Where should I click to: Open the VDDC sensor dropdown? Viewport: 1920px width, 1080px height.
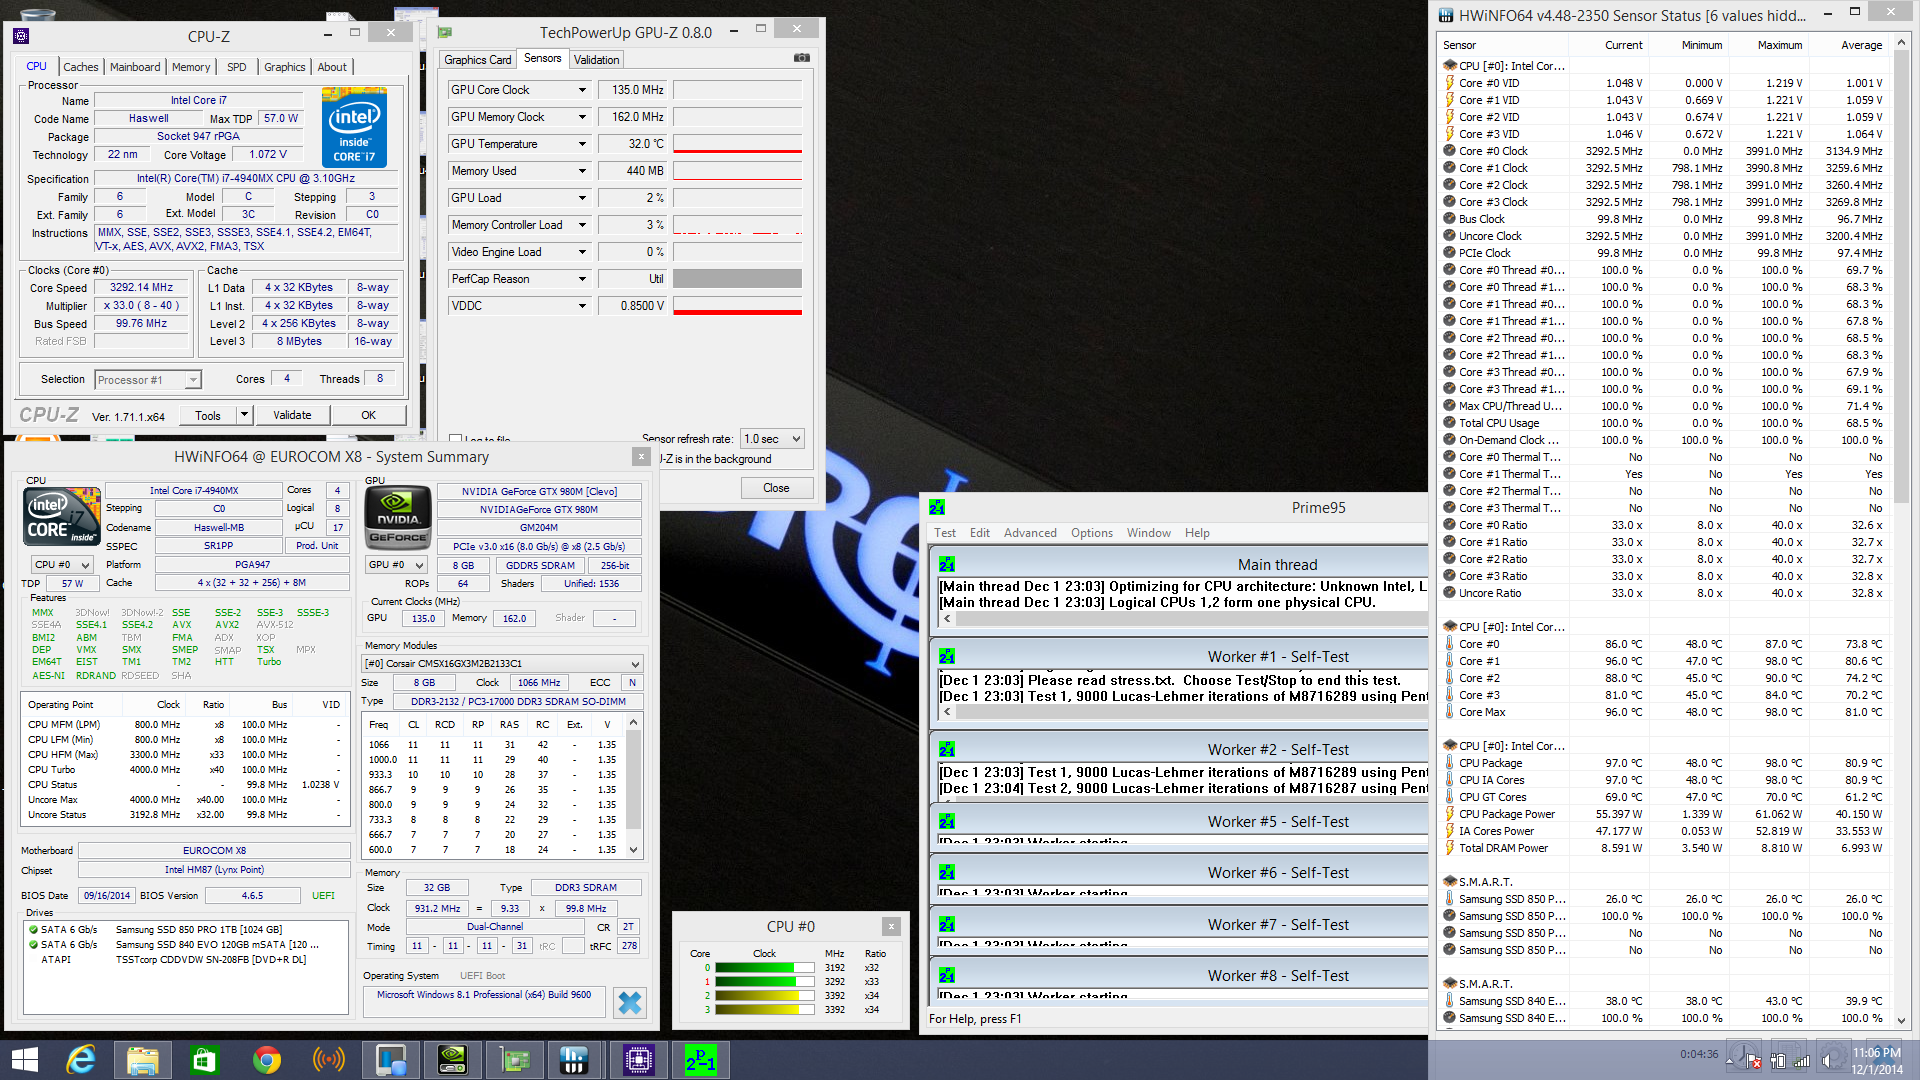click(x=582, y=306)
